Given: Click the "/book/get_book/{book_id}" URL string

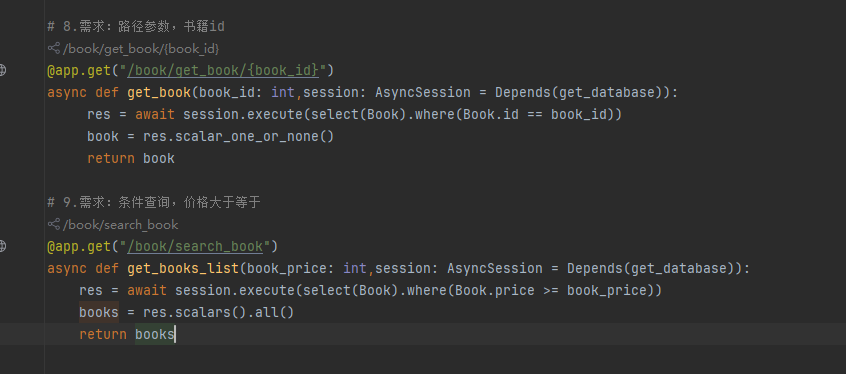Looking at the screenshot, I should coord(222,70).
